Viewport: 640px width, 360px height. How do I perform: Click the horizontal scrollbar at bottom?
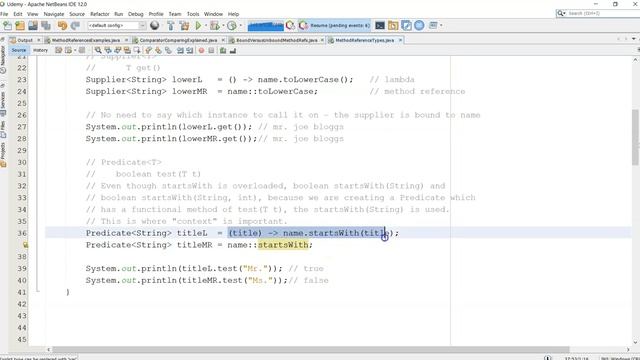[310, 349]
